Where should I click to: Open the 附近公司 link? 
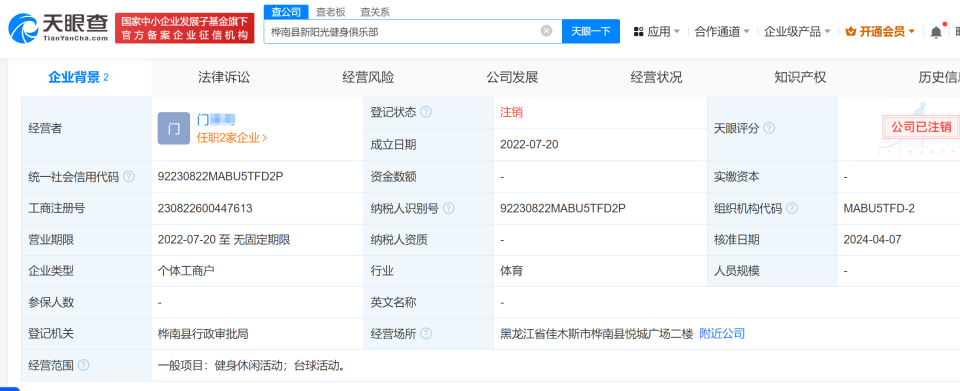pos(722,334)
